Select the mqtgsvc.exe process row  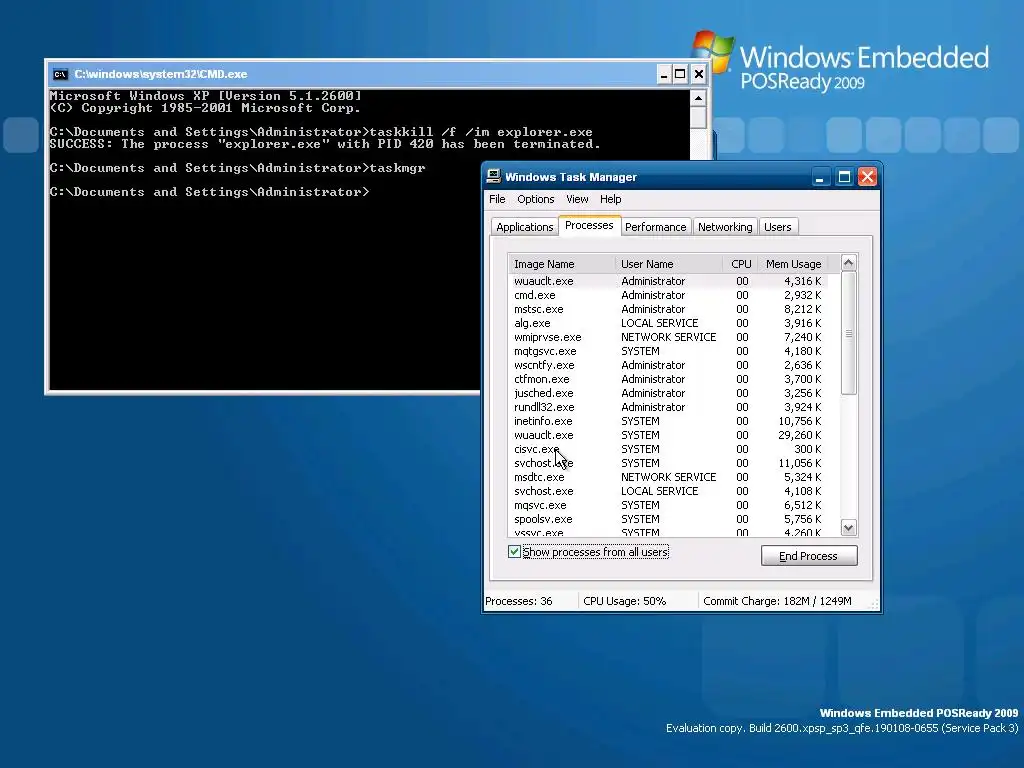(x=668, y=351)
